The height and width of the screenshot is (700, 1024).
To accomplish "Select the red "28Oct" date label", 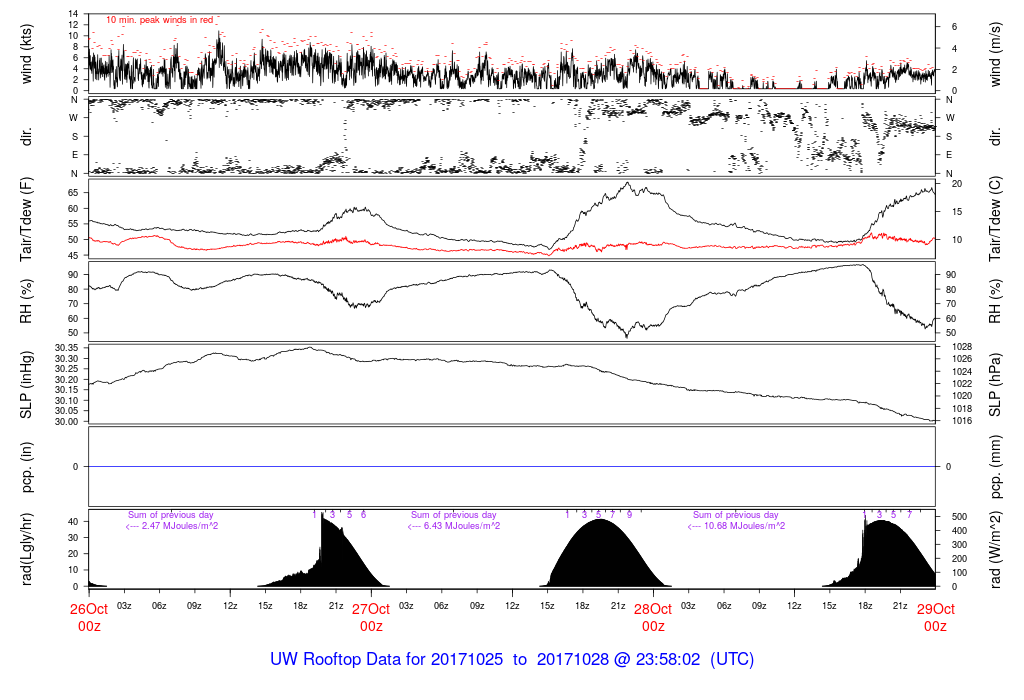I will [653, 609].
